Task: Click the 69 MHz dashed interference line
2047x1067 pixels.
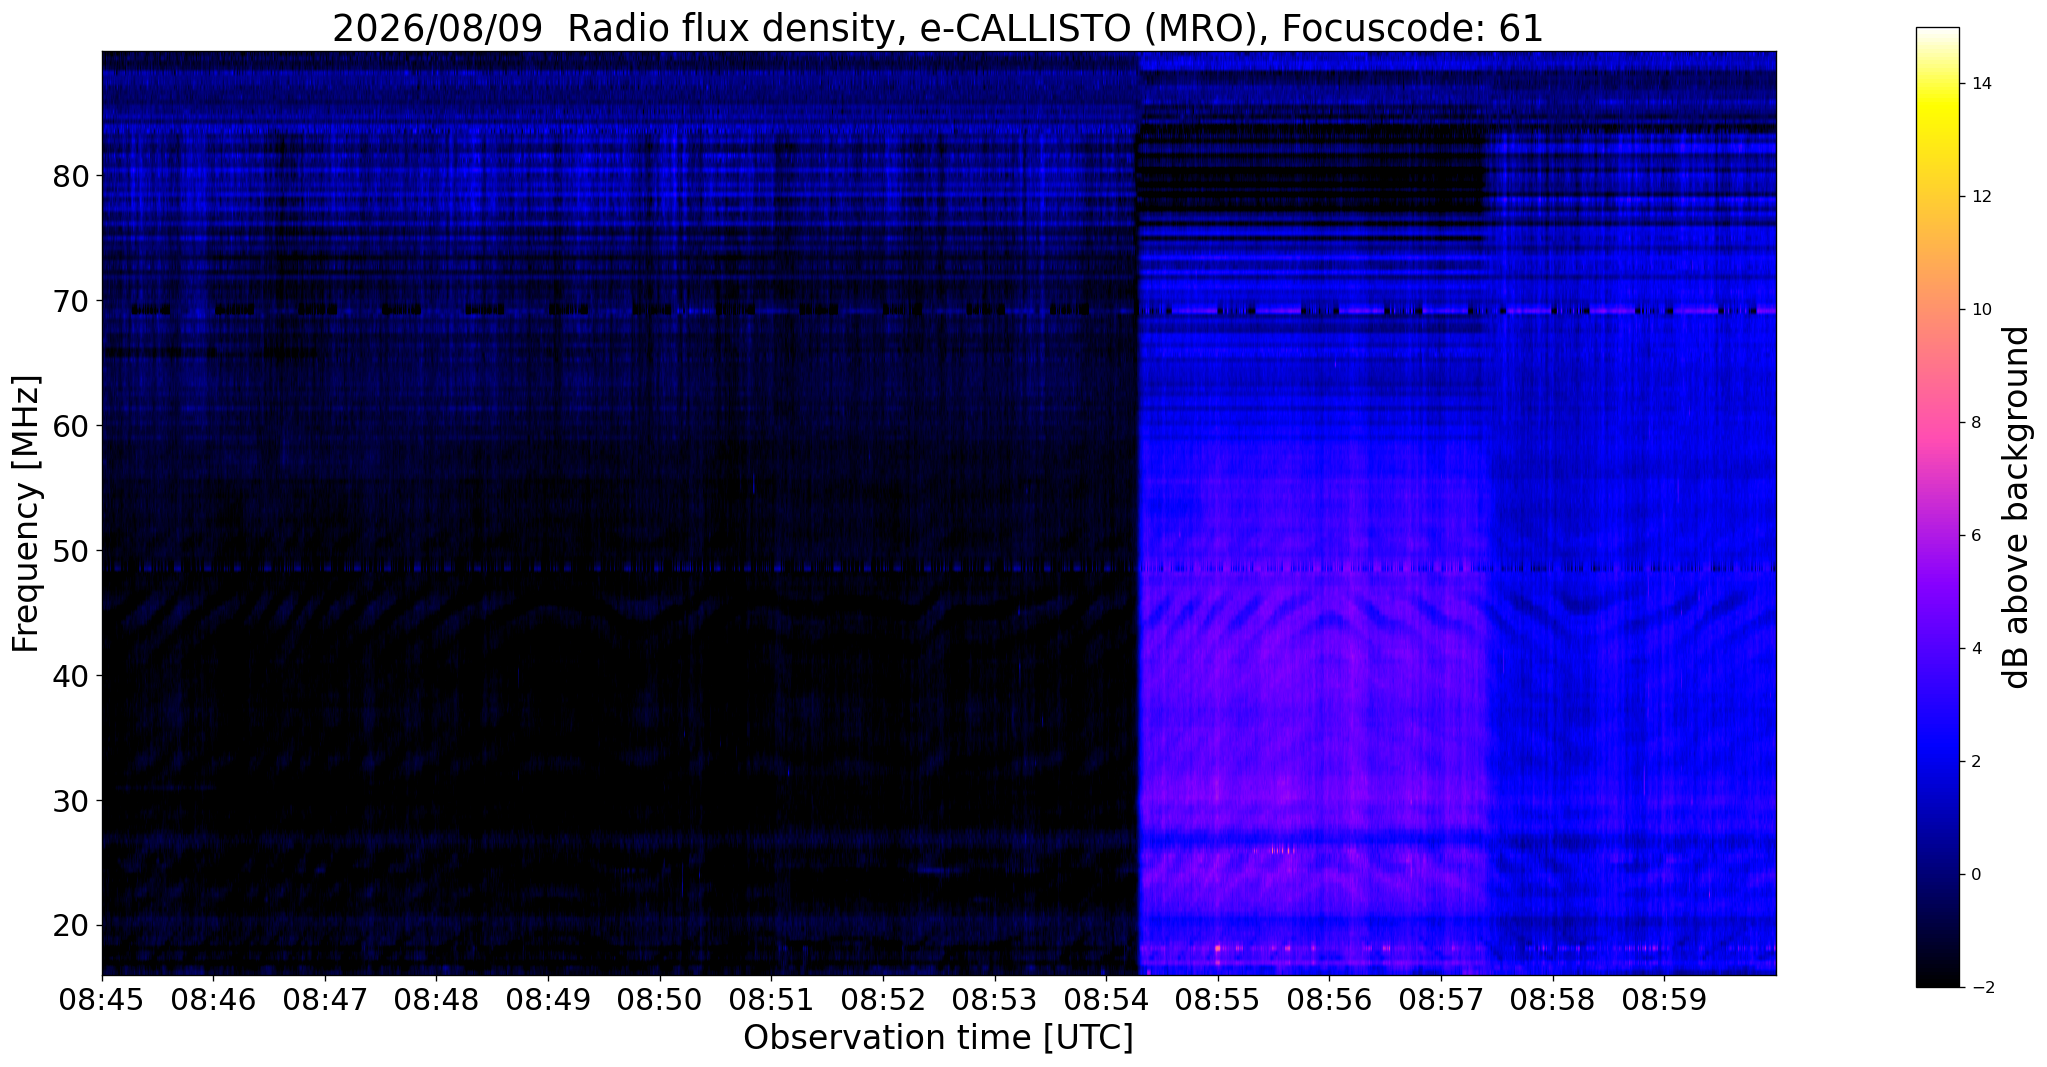Action: (938, 311)
